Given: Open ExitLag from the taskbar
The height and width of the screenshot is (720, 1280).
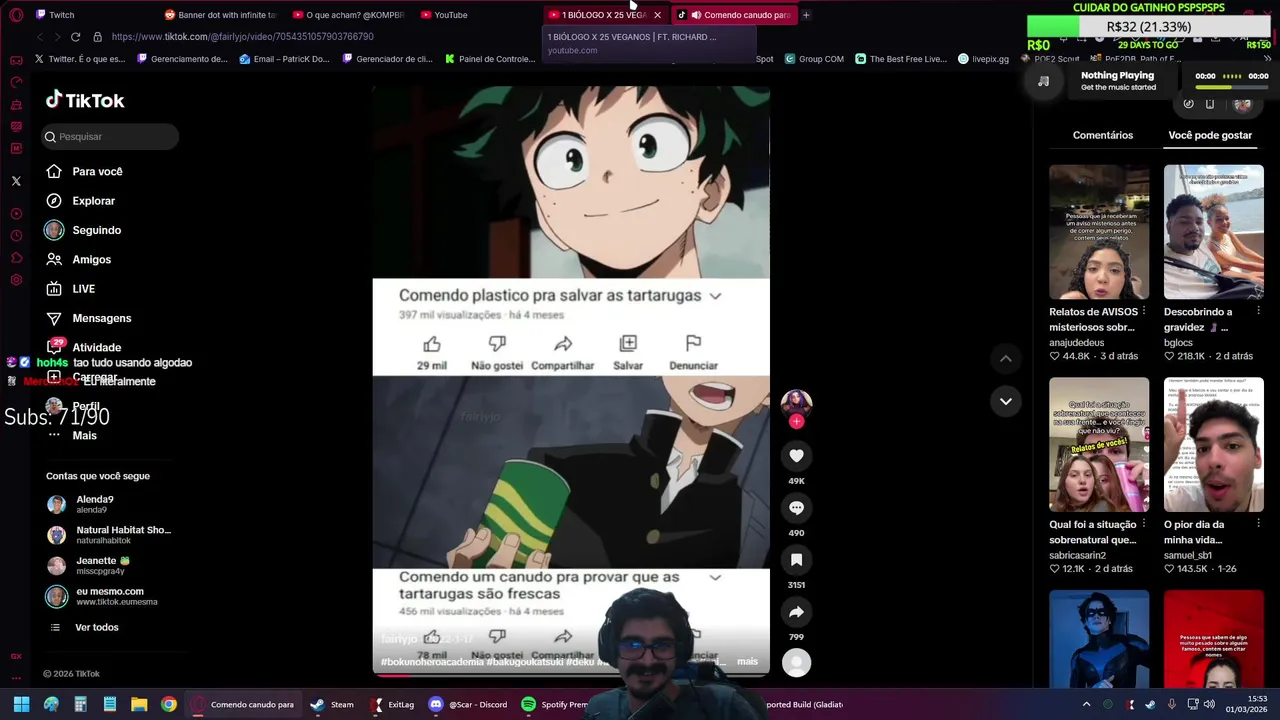Looking at the screenshot, I should click(391, 704).
